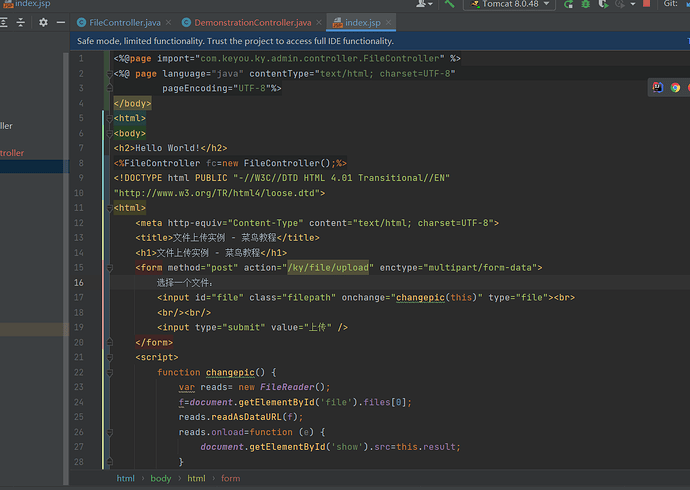Start debugging with the green bug icon
Viewport: 690px width, 490px height.
[x=586, y=4]
